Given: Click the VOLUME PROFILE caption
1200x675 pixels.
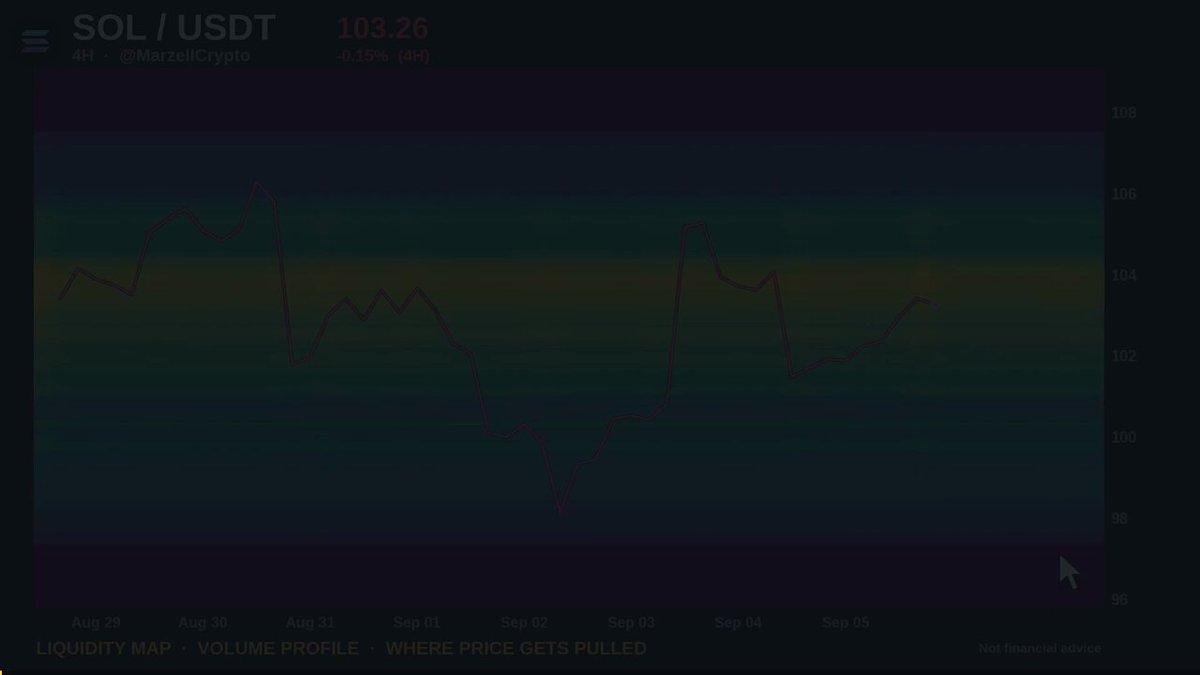Looking at the screenshot, I should point(278,648).
